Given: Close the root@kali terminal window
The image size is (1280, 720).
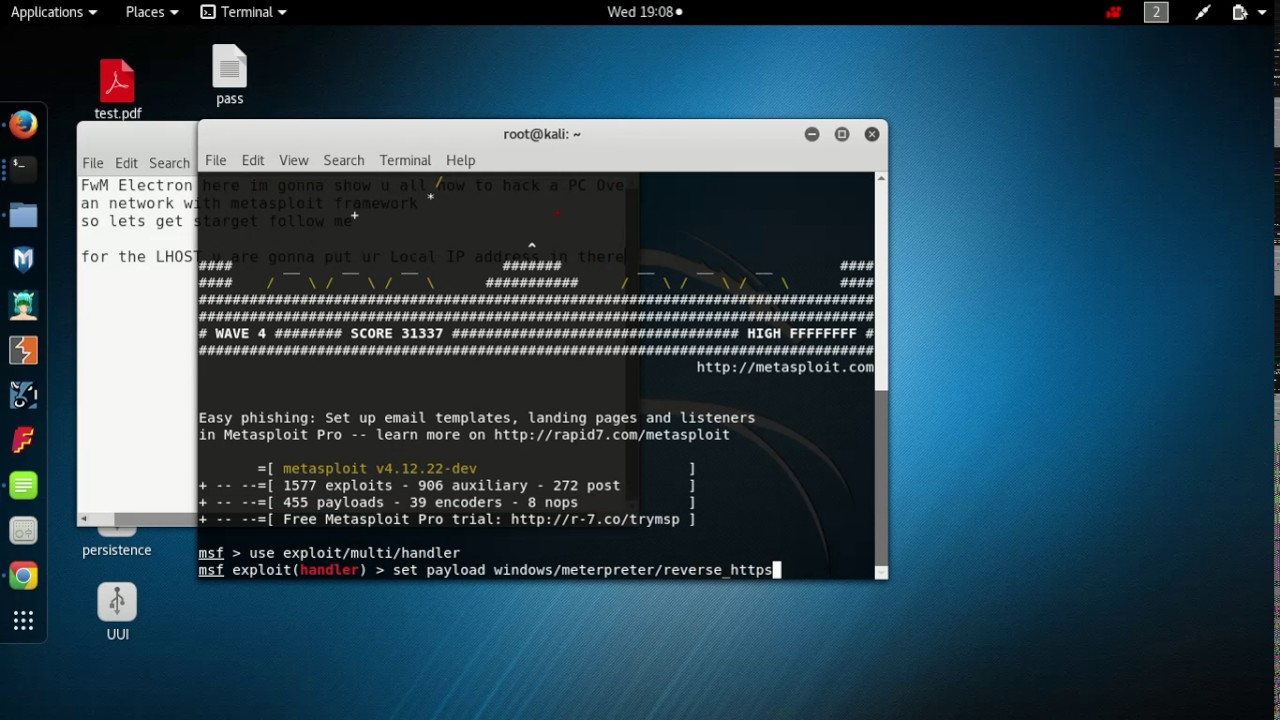Looking at the screenshot, I should [872, 134].
